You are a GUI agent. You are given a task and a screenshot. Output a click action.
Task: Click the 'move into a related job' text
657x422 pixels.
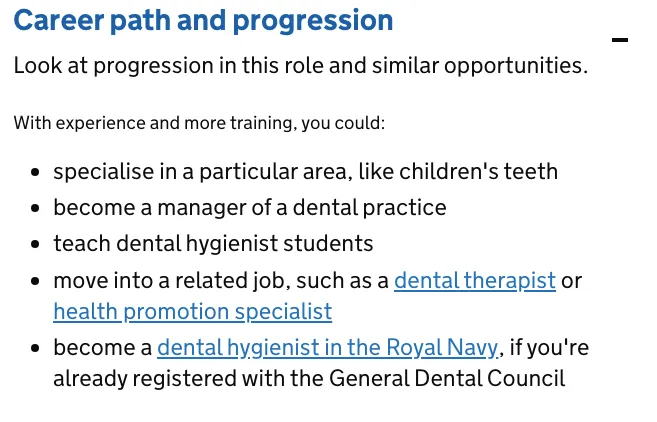(x=221, y=280)
